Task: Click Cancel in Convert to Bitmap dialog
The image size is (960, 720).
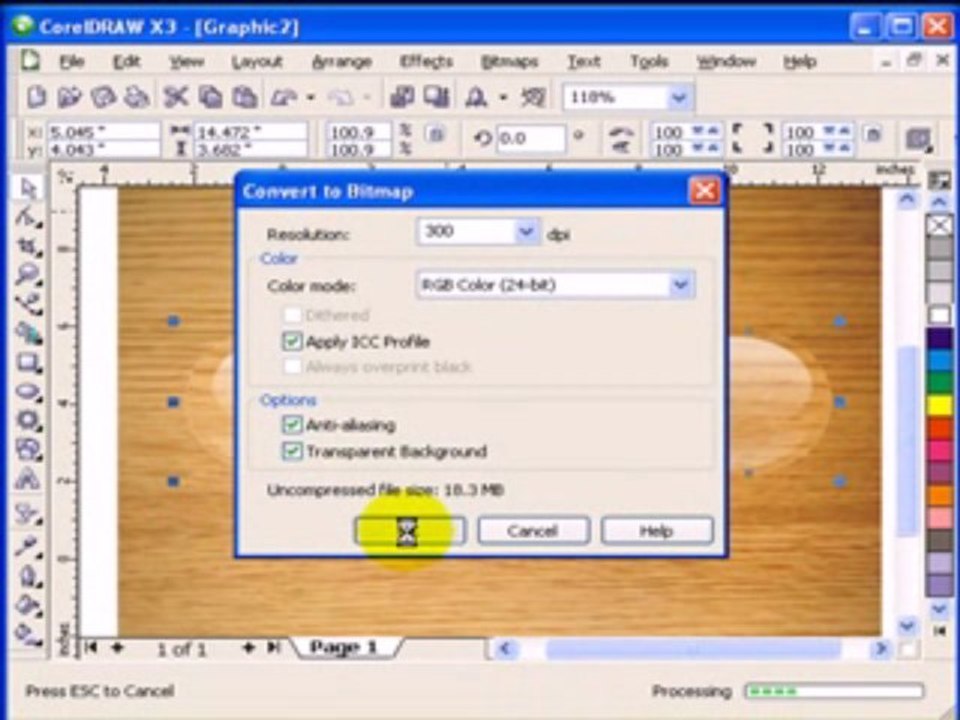Action: pos(533,531)
